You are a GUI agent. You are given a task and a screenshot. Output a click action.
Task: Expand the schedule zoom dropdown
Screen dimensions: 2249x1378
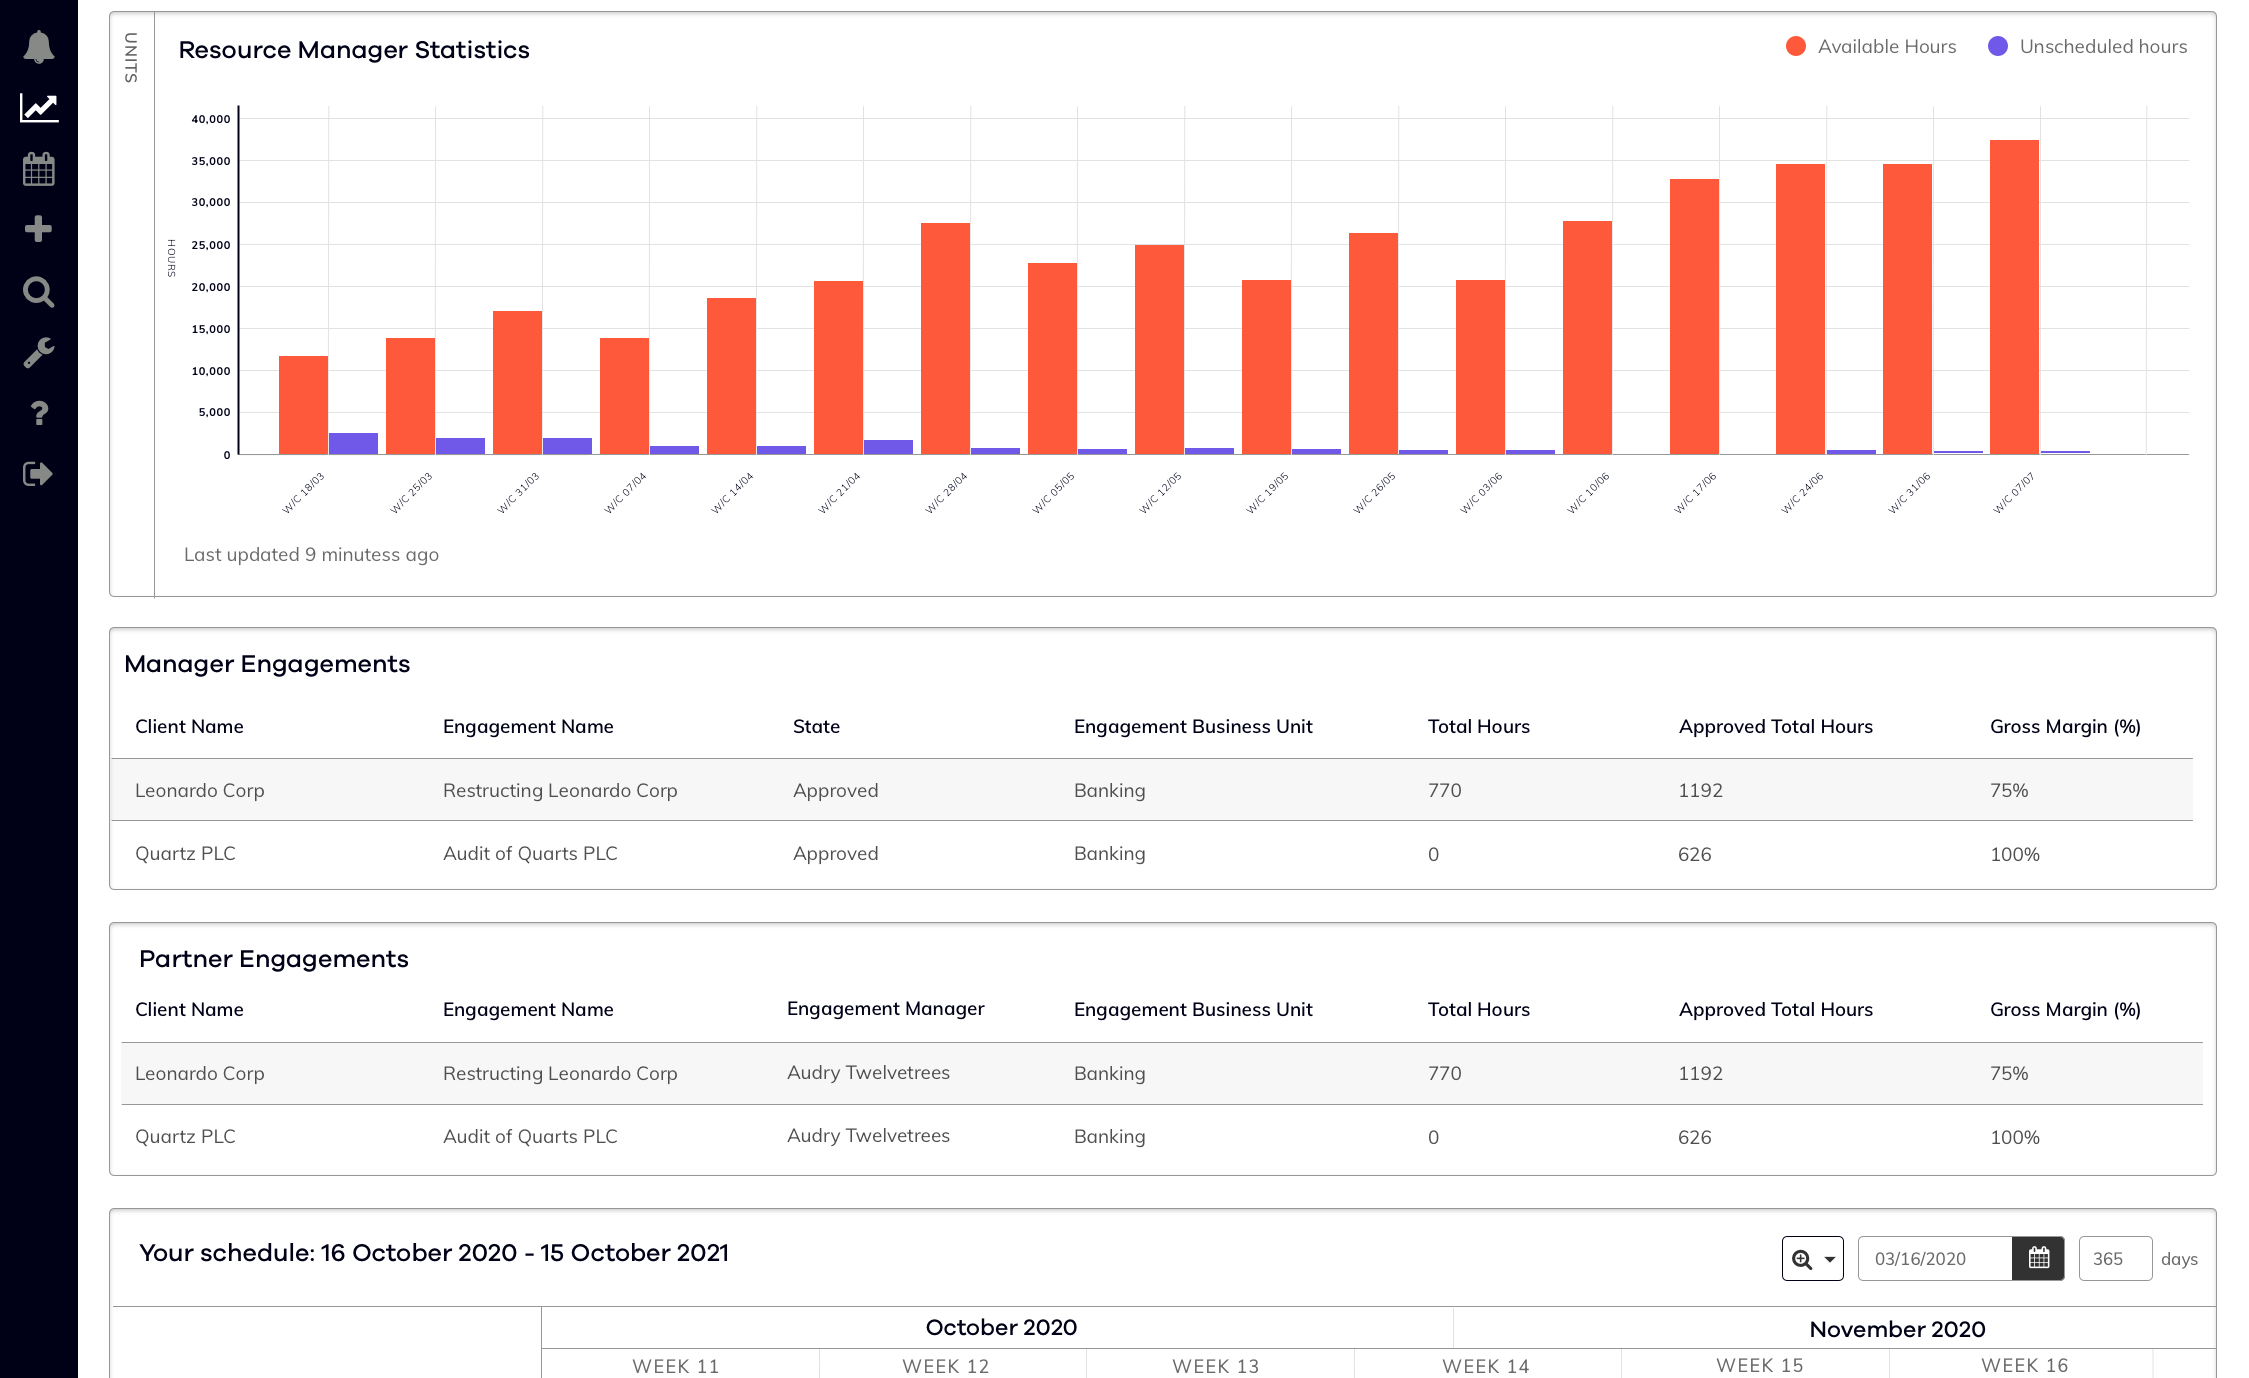coord(1812,1258)
